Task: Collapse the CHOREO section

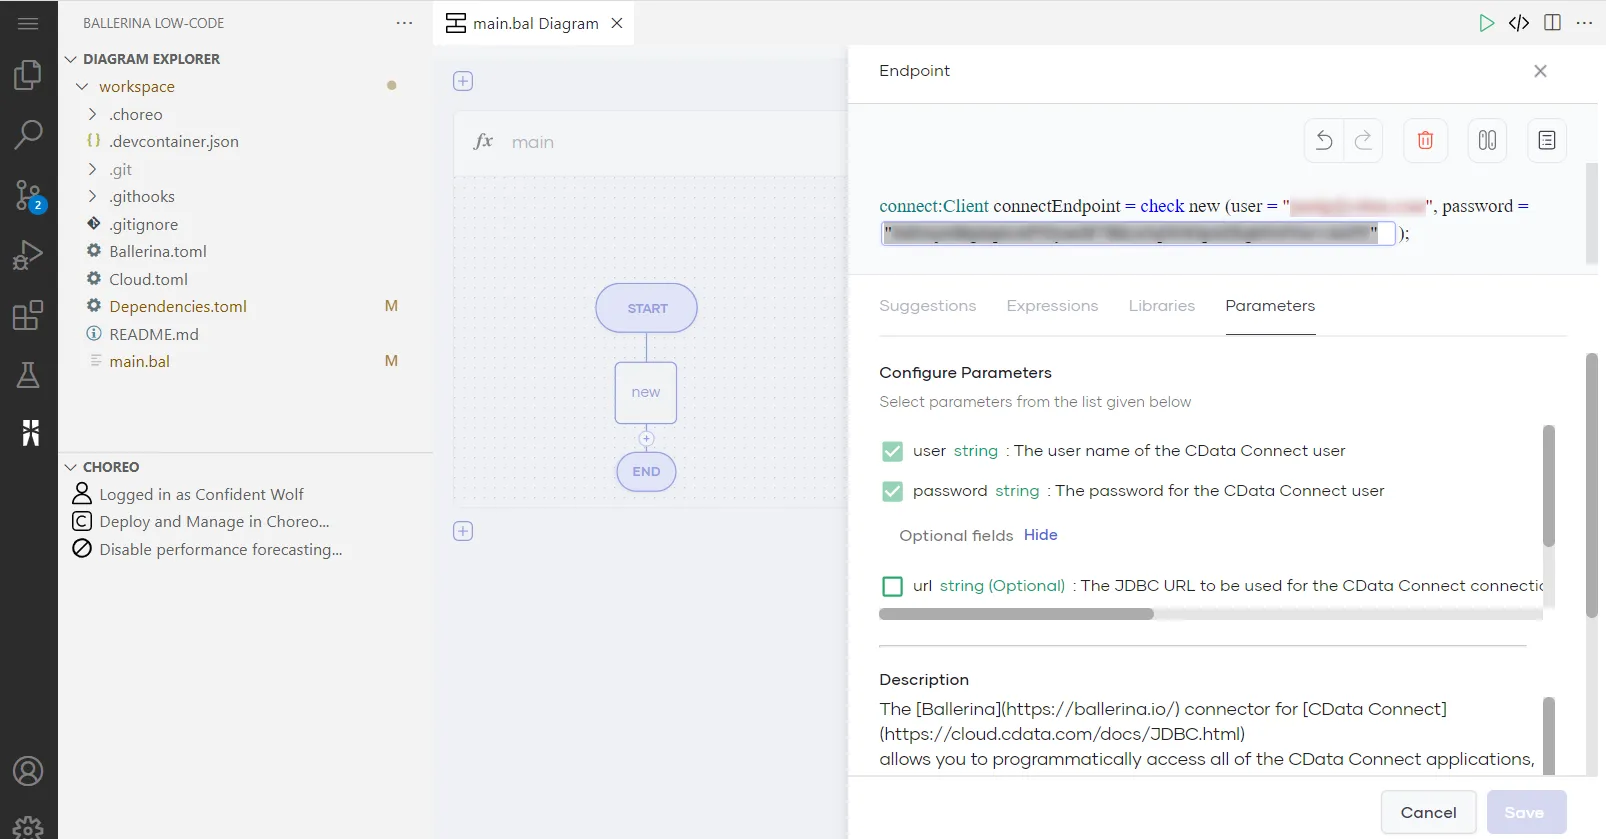Action: [x=71, y=467]
